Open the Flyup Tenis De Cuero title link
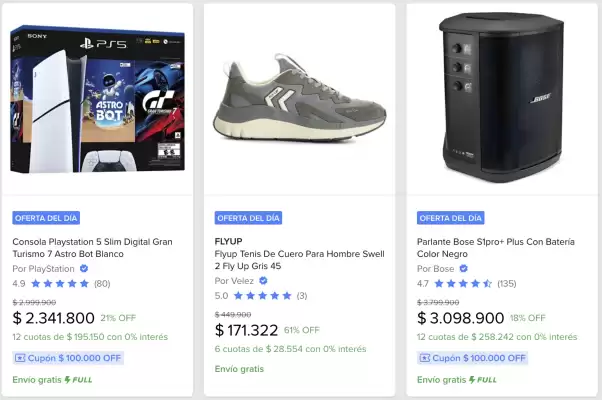 pyautogui.click(x=298, y=261)
